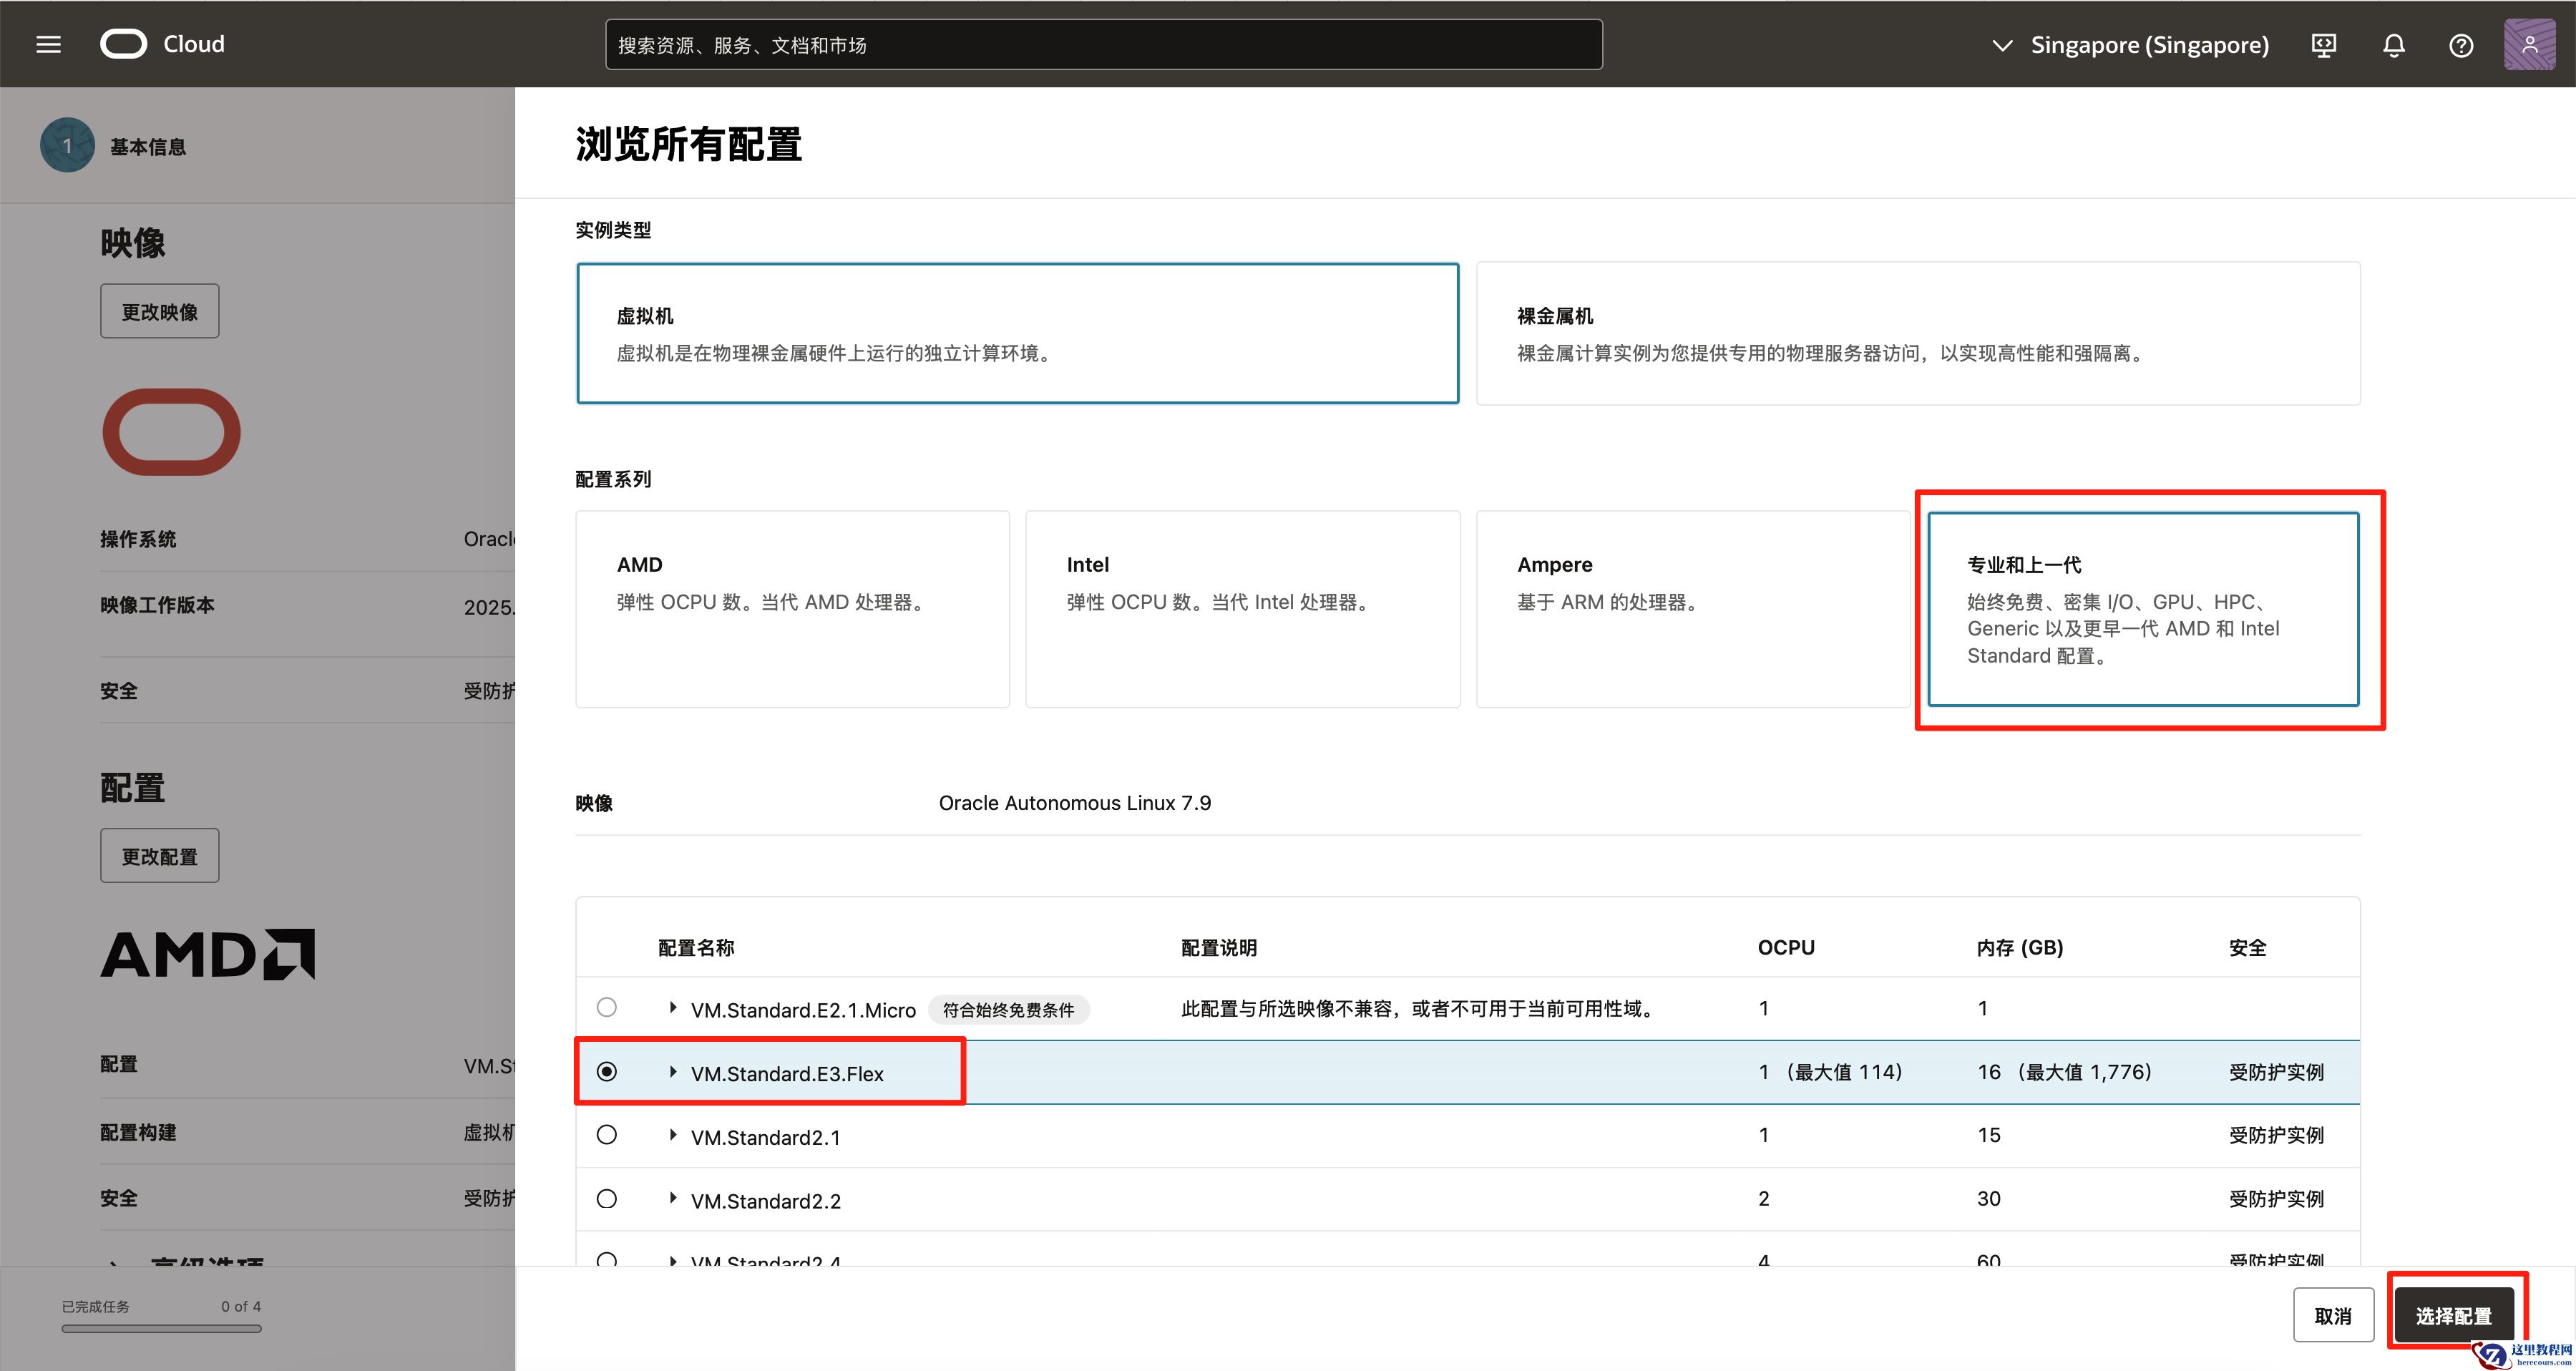Select the VM.Standard.E3.Flex radio button

[607, 1071]
